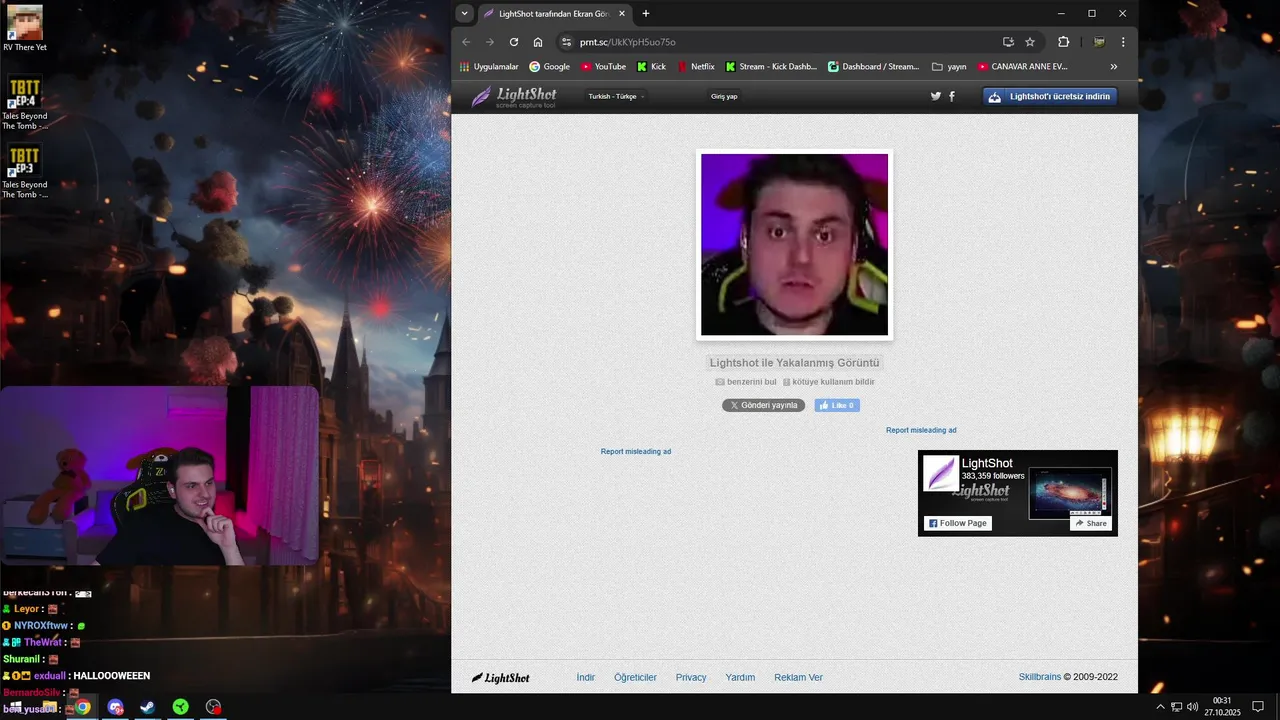Click the footer LightShot logo
Image resolution: width=1280 pixels, height=720 pixels.
[x=501, y=678]
